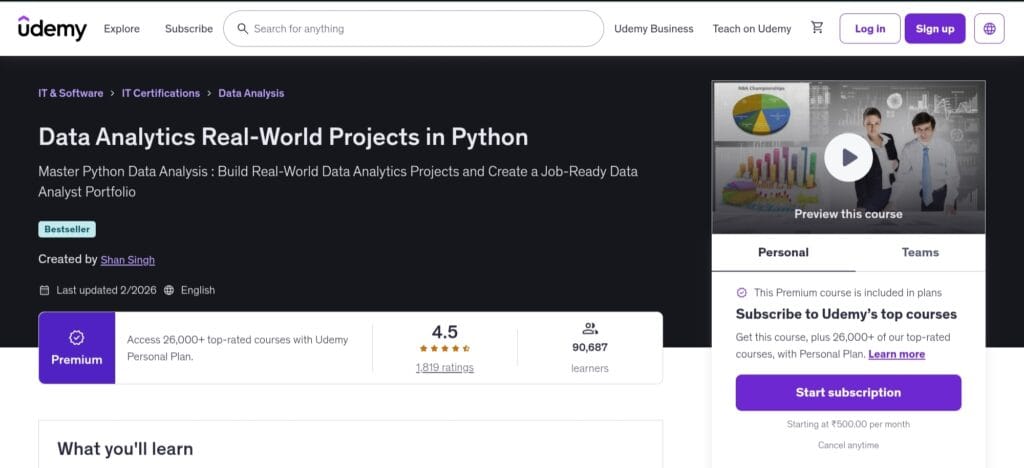Click the course title heading
This screenshot has height=468, width=1024.
[283, 137]
